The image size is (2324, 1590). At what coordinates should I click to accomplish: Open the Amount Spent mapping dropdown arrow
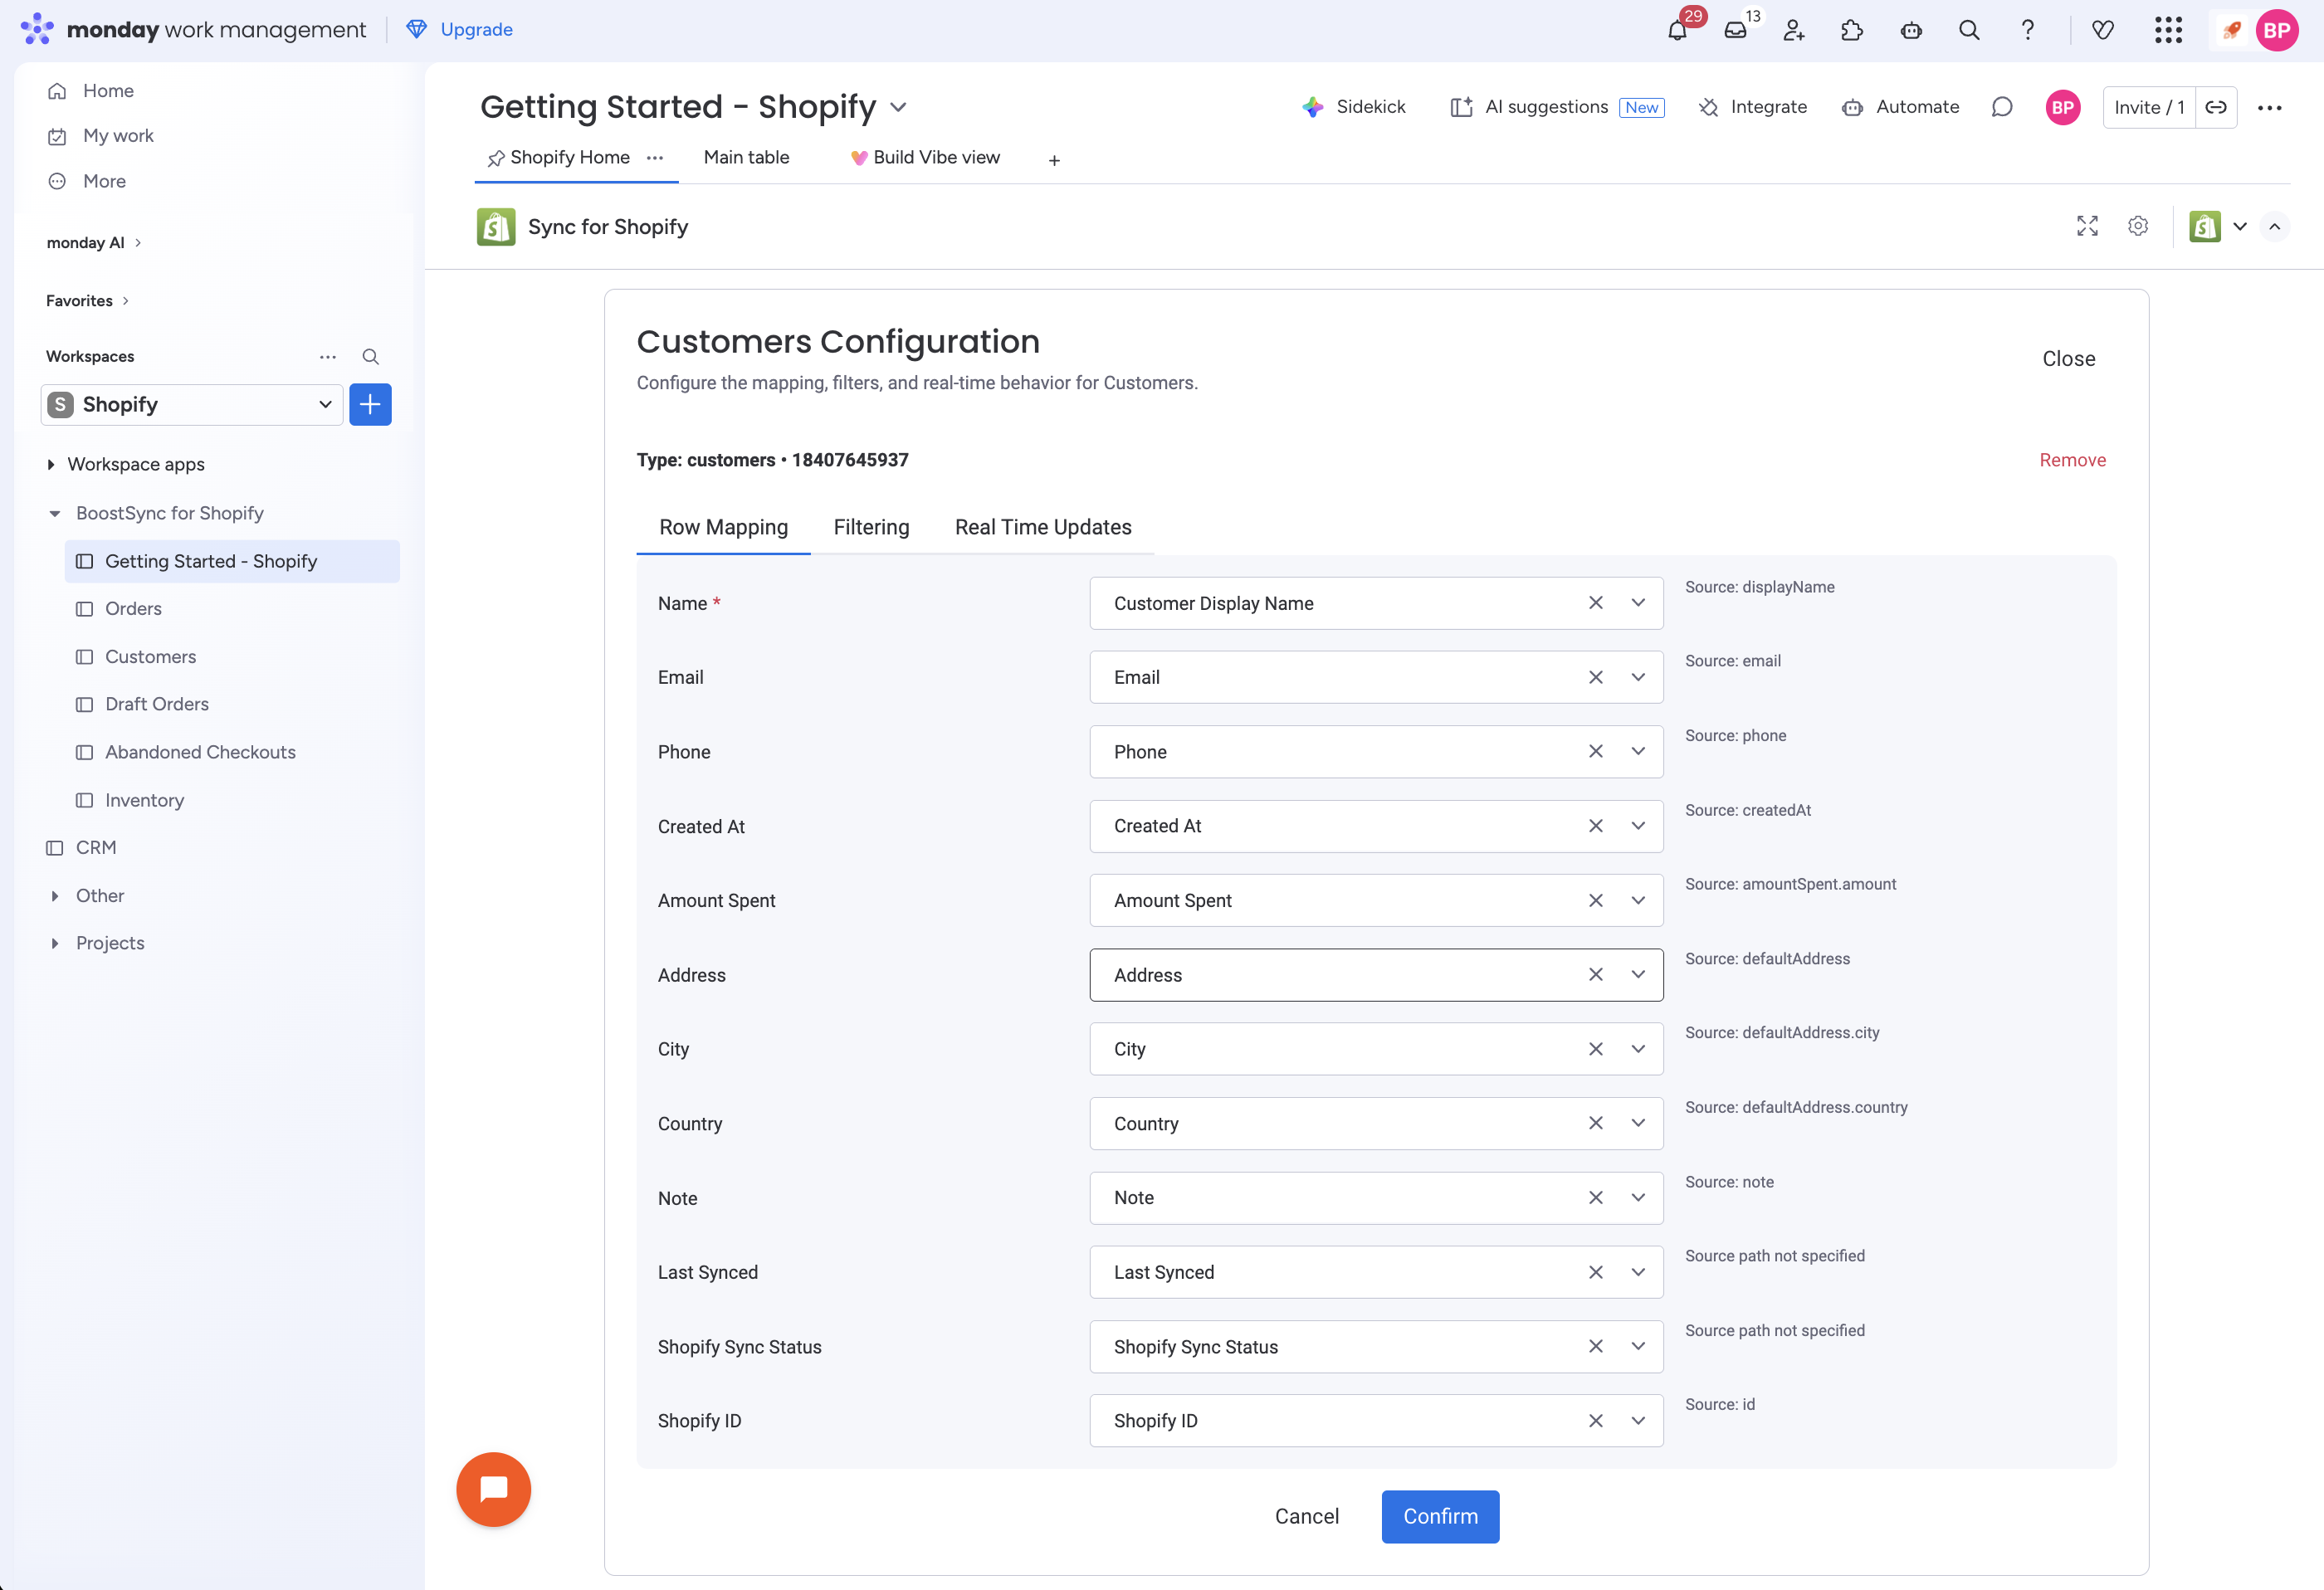[x=1638, y=900]
